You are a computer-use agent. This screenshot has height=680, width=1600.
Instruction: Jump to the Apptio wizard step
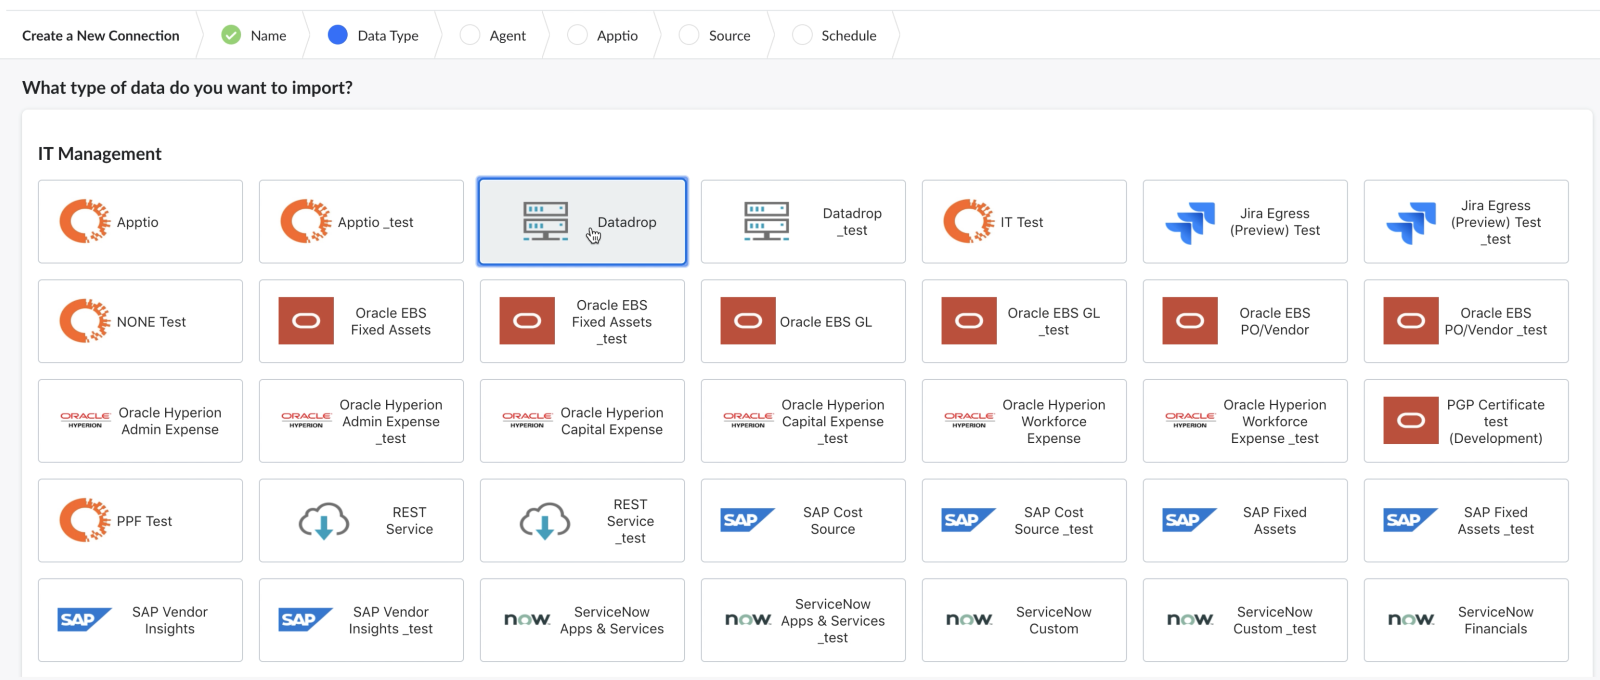[x=603, y=35]
